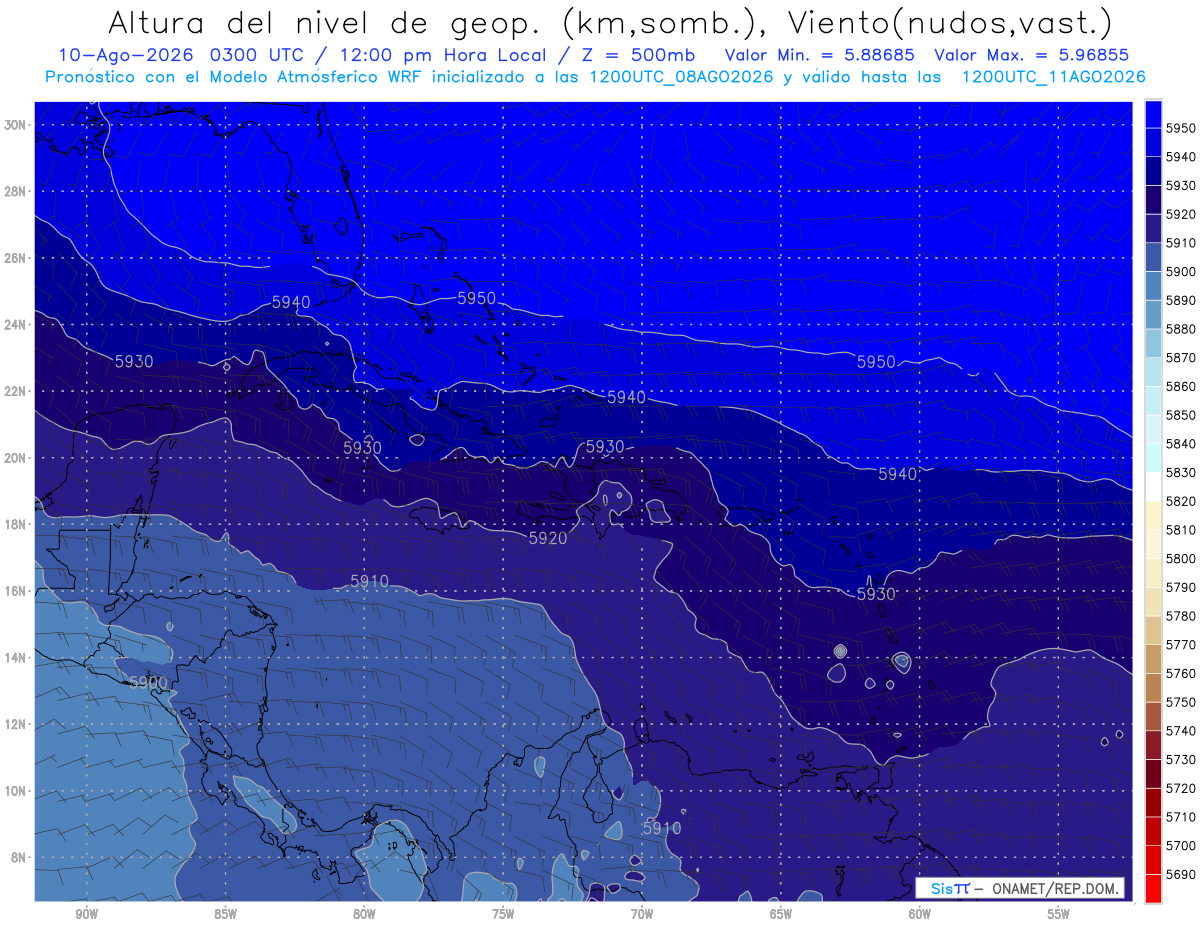Select the '22N' latitude label

[16, 391]
